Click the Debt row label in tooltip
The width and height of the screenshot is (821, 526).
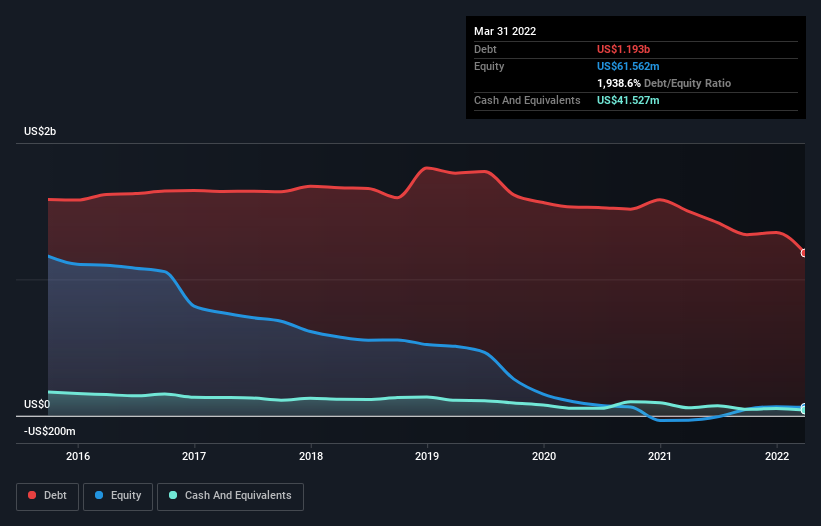tap(485, 49)
